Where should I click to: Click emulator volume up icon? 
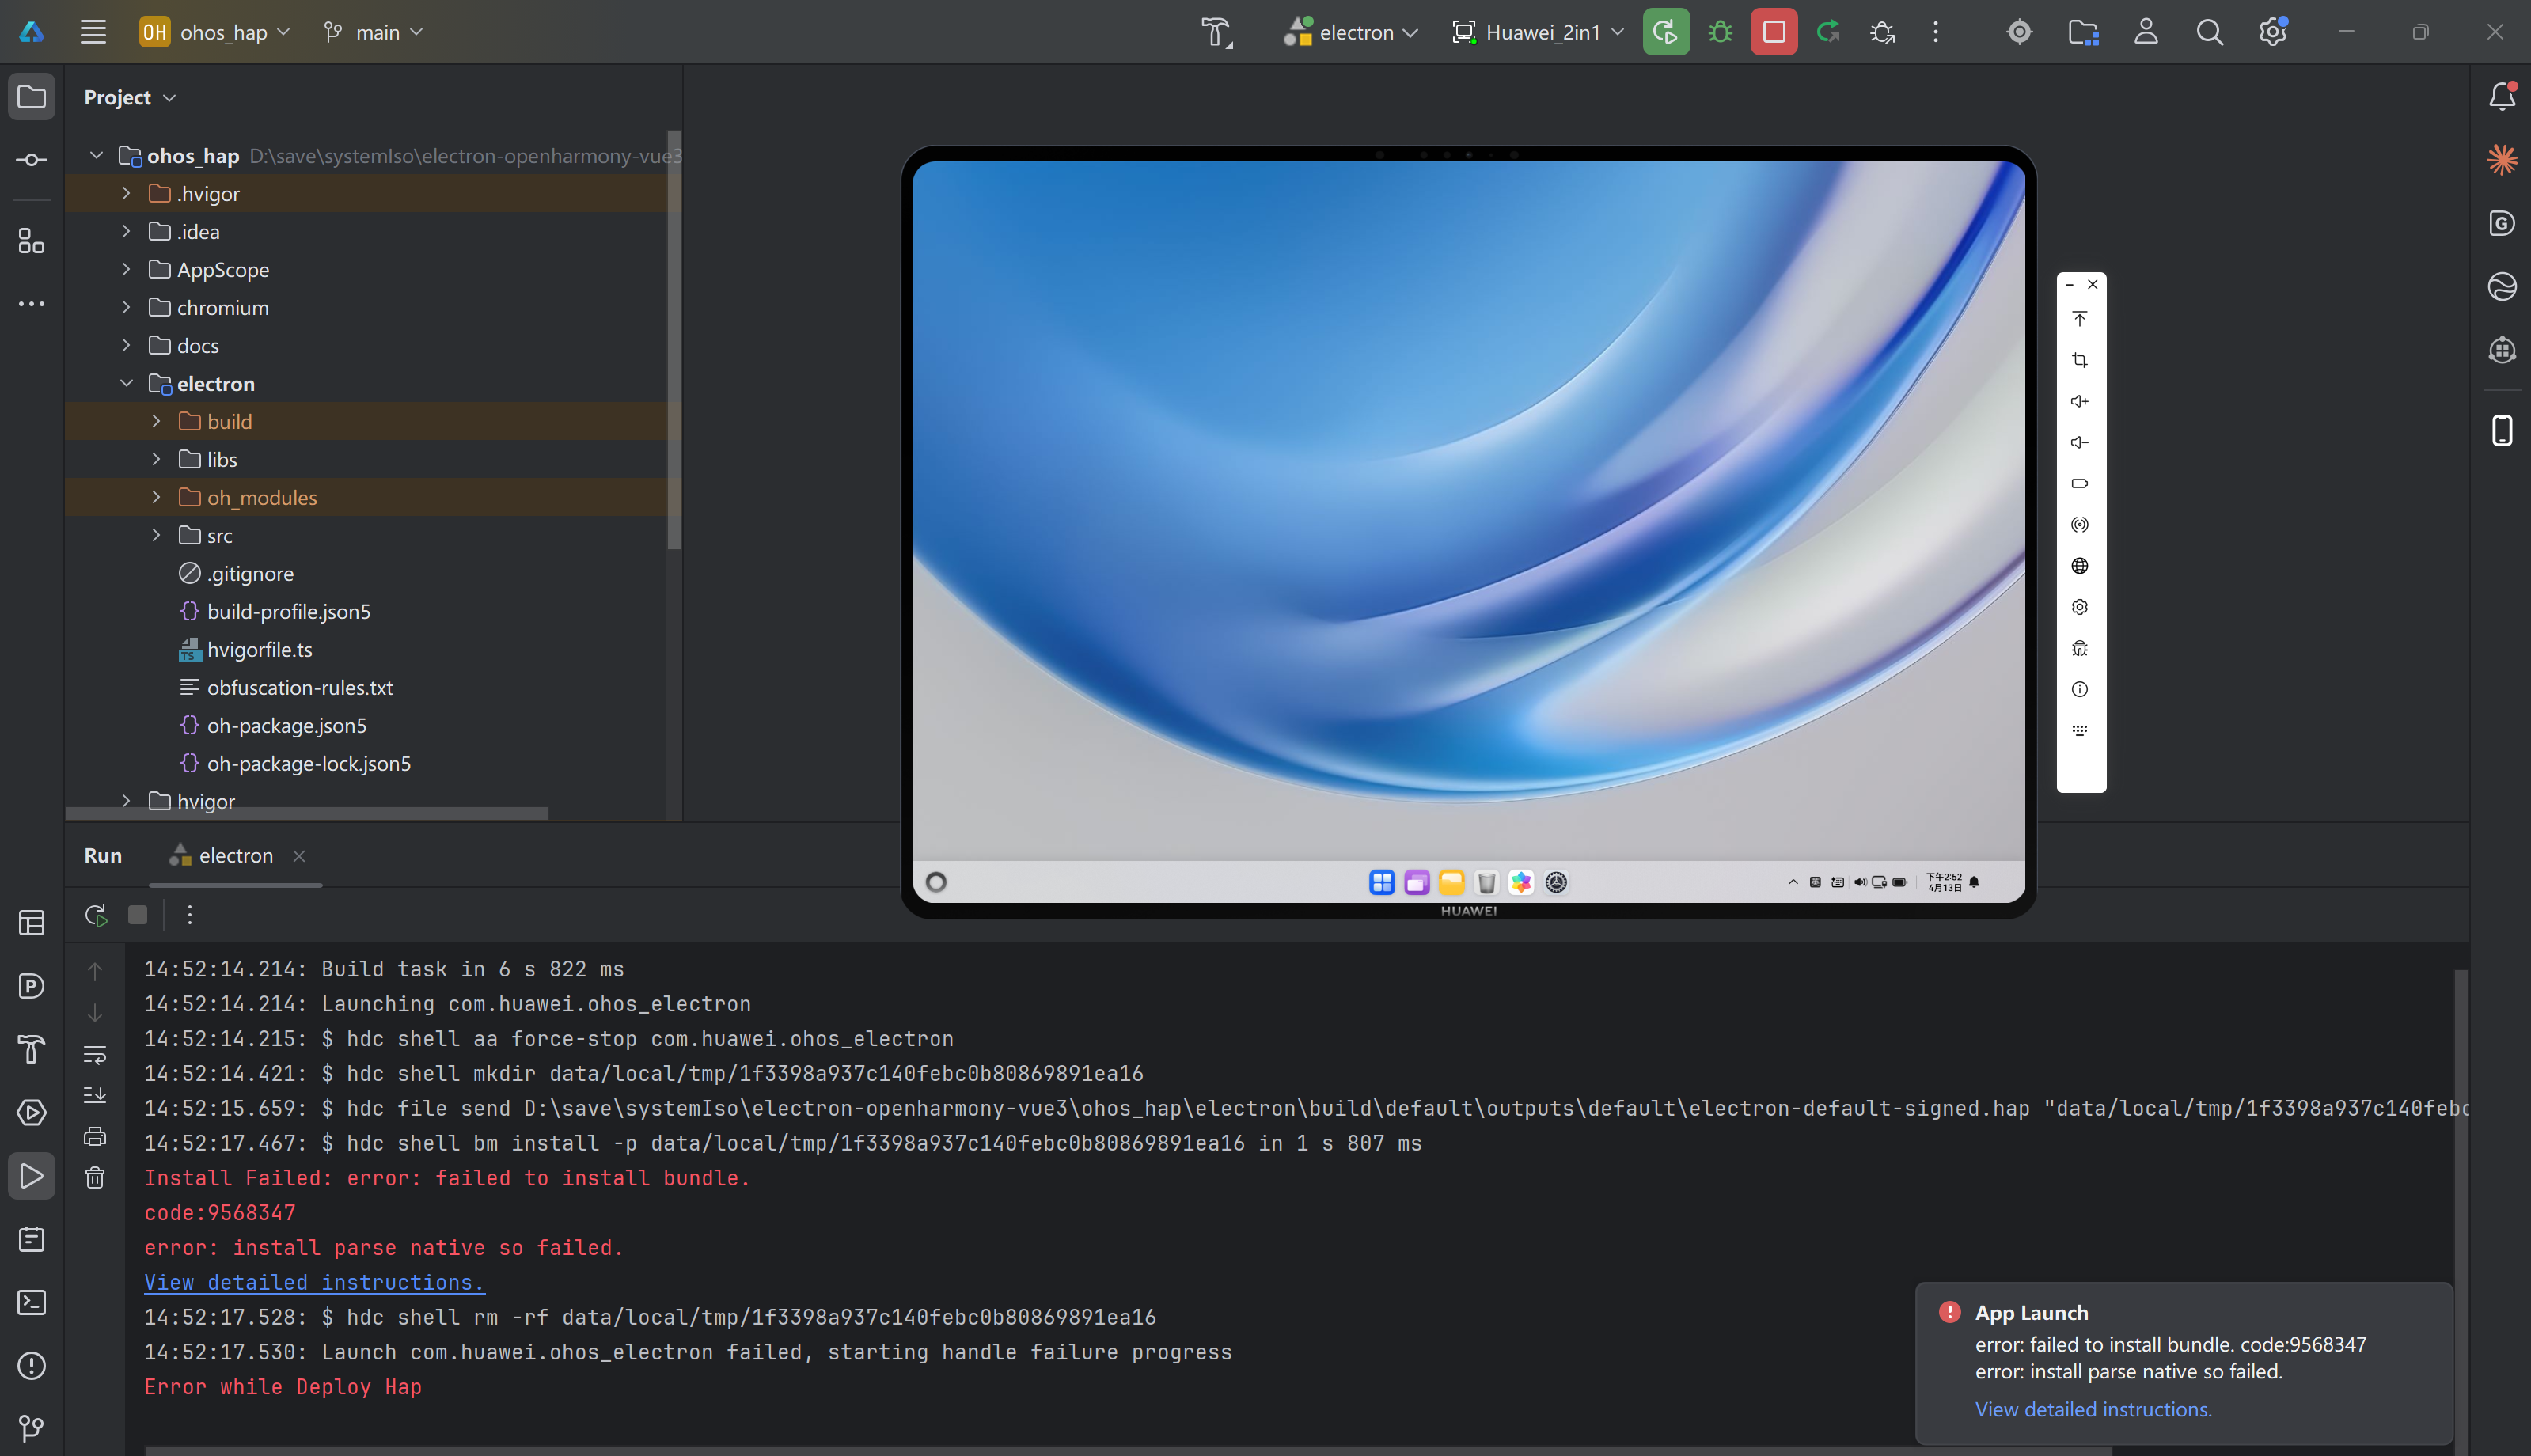[x=2079, y=401]
